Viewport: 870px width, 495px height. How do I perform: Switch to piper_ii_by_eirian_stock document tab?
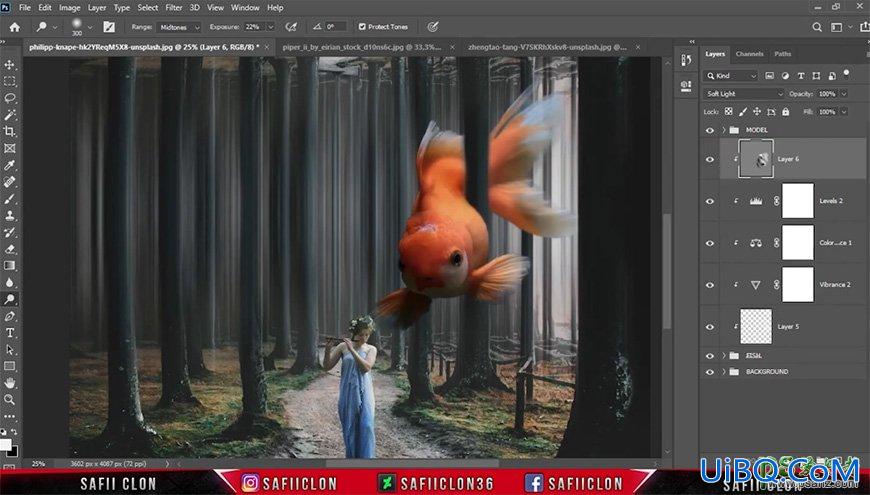[362, 47]
